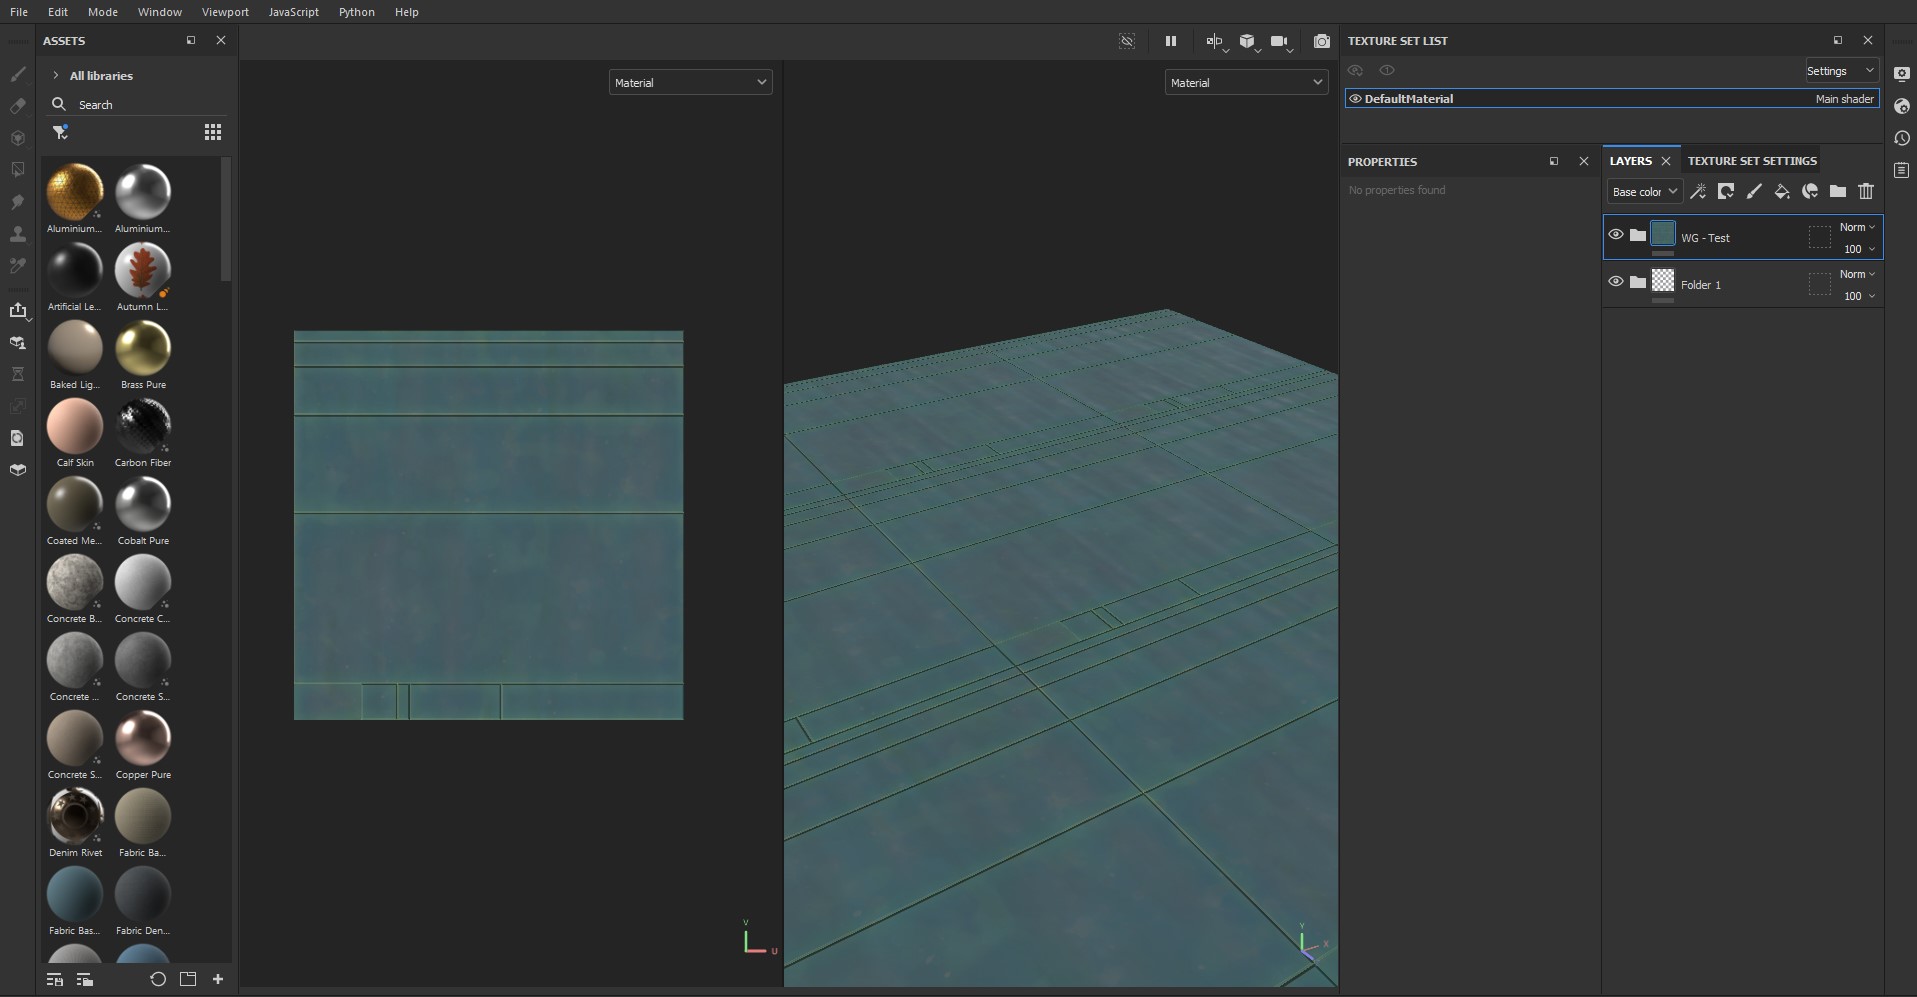Select the Paint brush tool
Image resolution: width=1917 pixels, height=997 pixels.
pyautogui.click(x=18, y=75)
